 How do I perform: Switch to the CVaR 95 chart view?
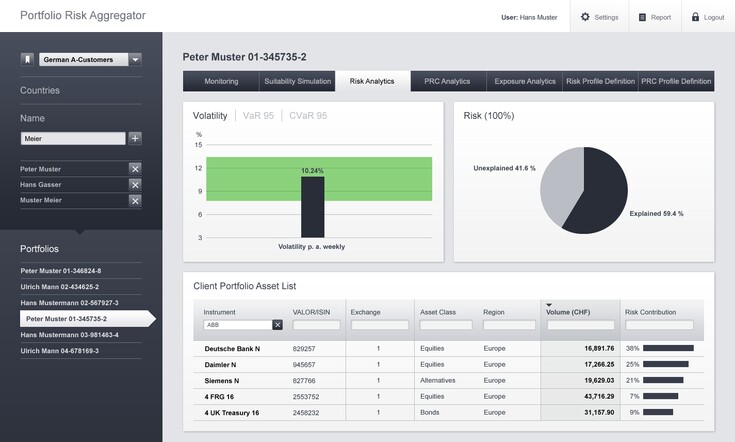pyautogui.click(x=308, y=116)
